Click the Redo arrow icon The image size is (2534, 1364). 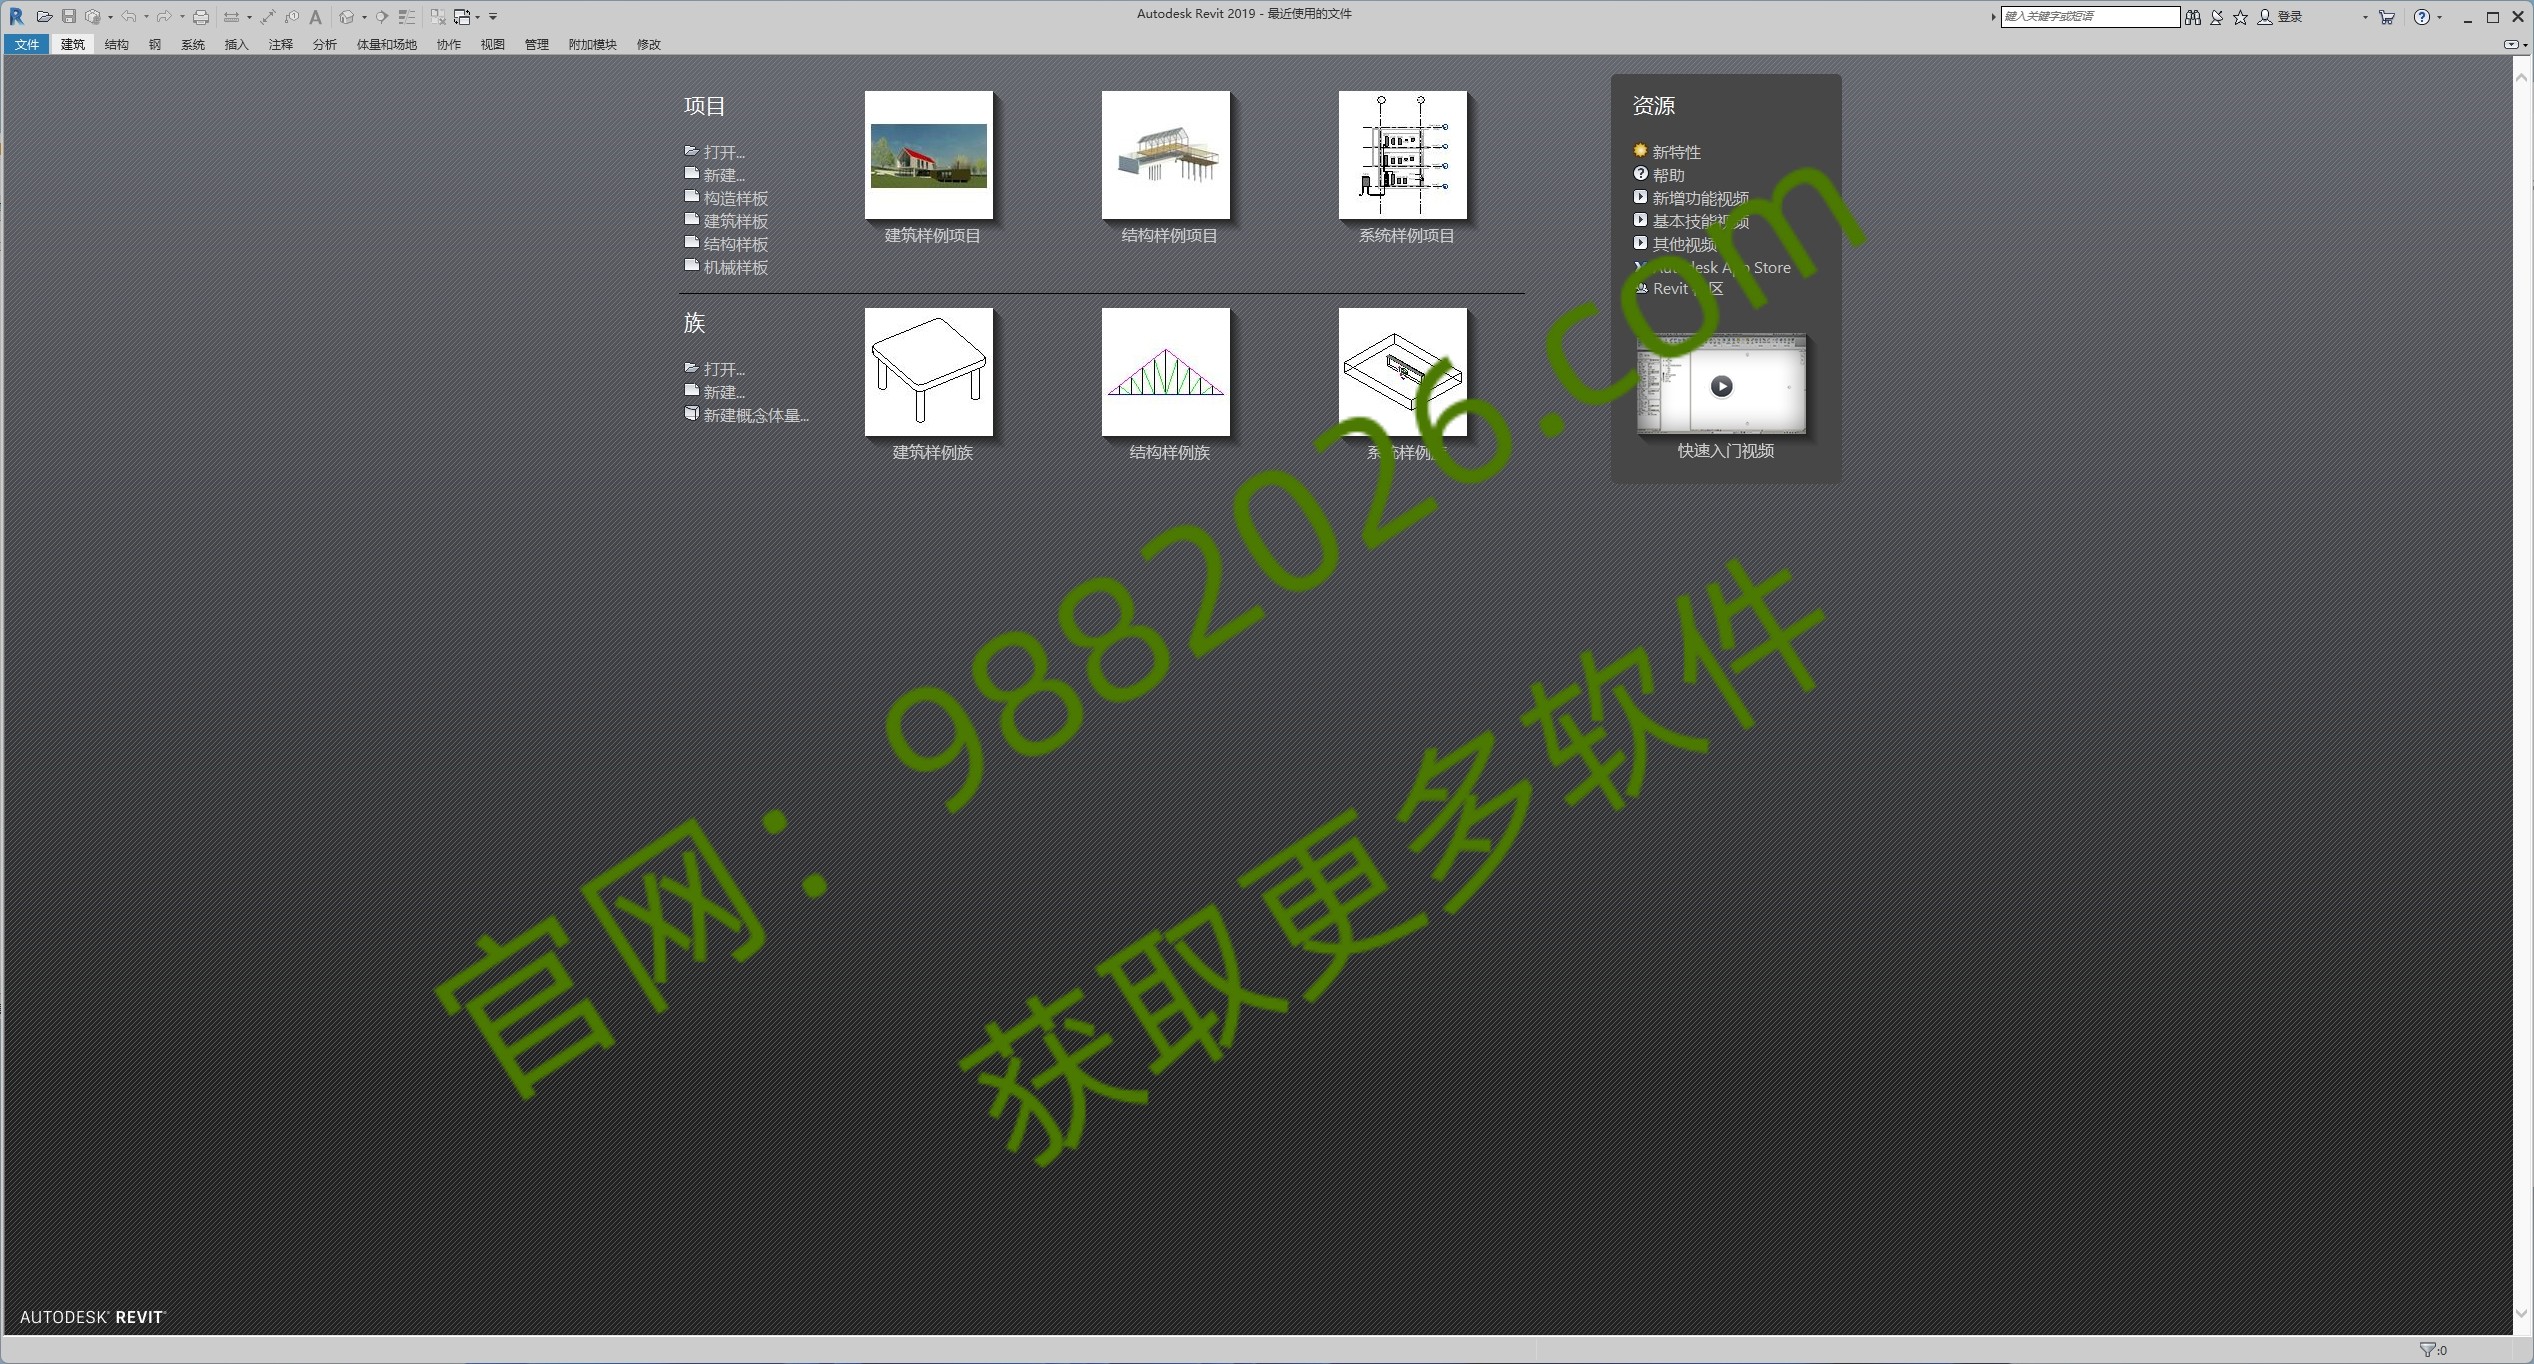coord(164,16)
